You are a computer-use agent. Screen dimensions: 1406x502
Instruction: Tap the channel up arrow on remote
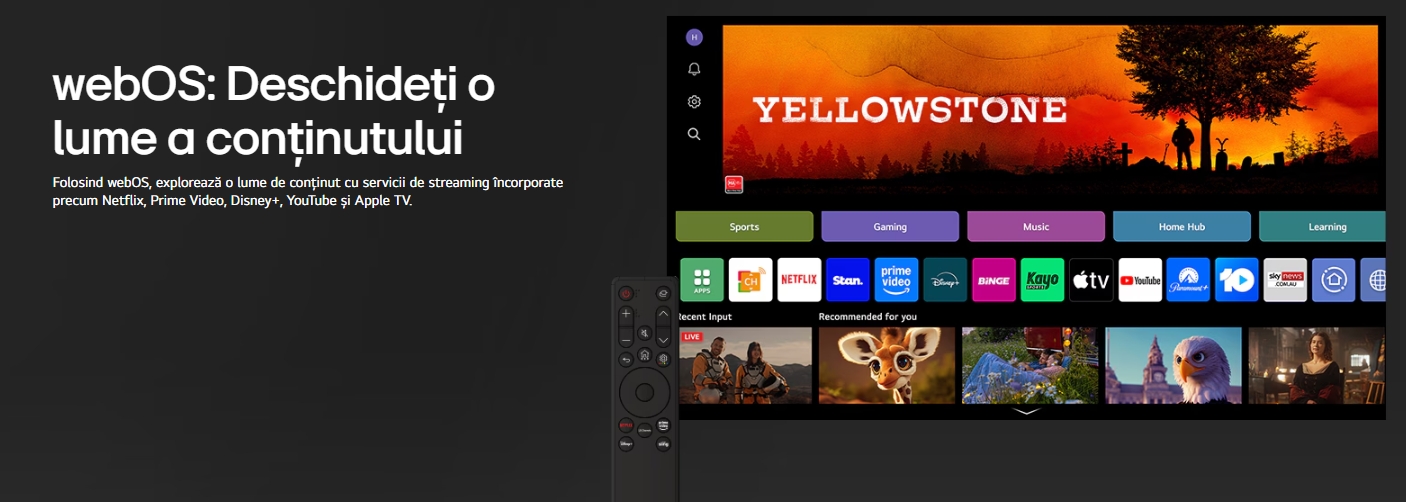click(663, 314)
